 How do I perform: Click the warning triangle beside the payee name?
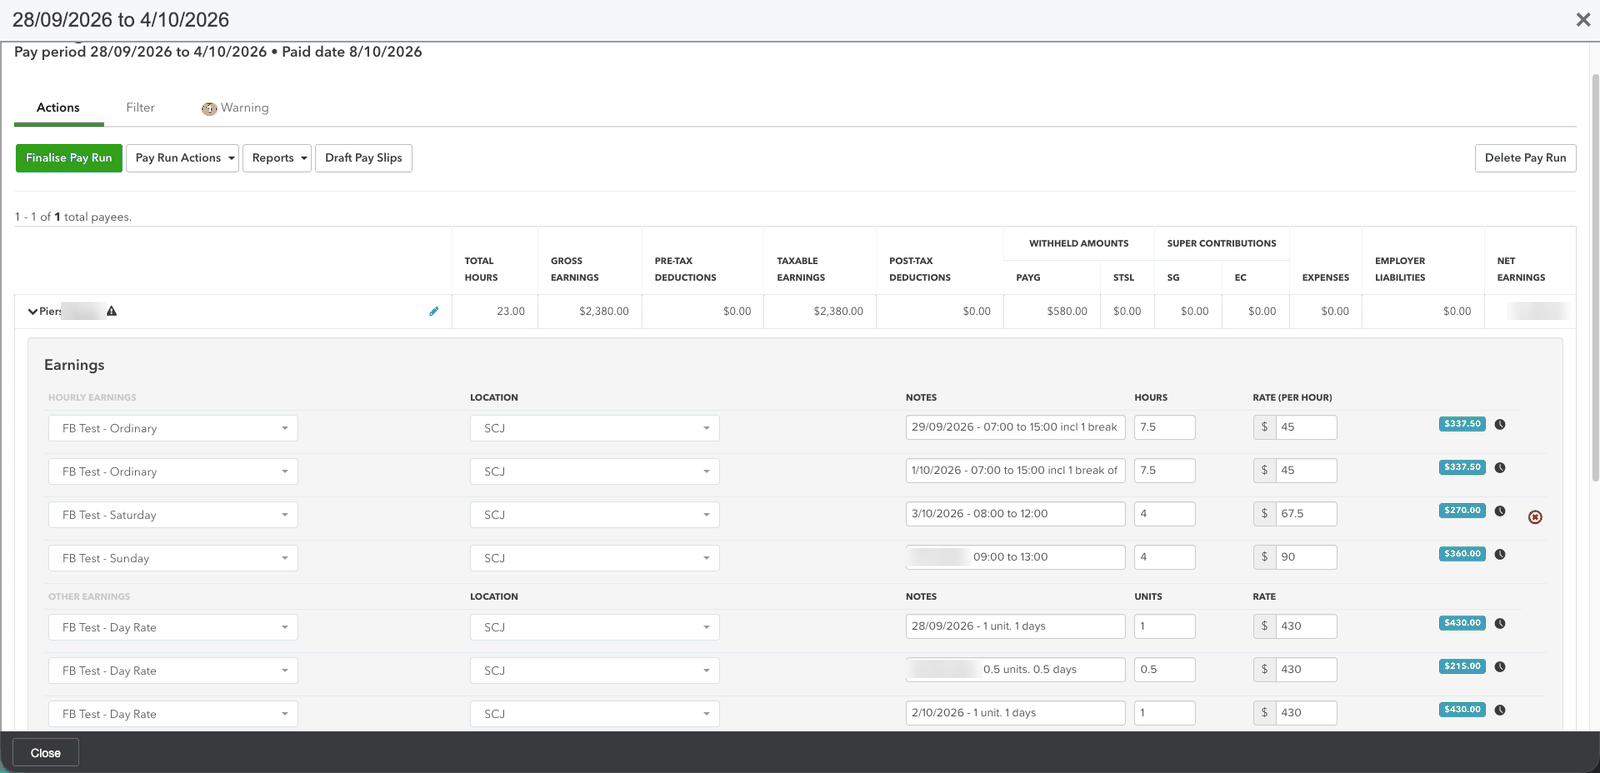pyautogui.click(x=112, y=311)
